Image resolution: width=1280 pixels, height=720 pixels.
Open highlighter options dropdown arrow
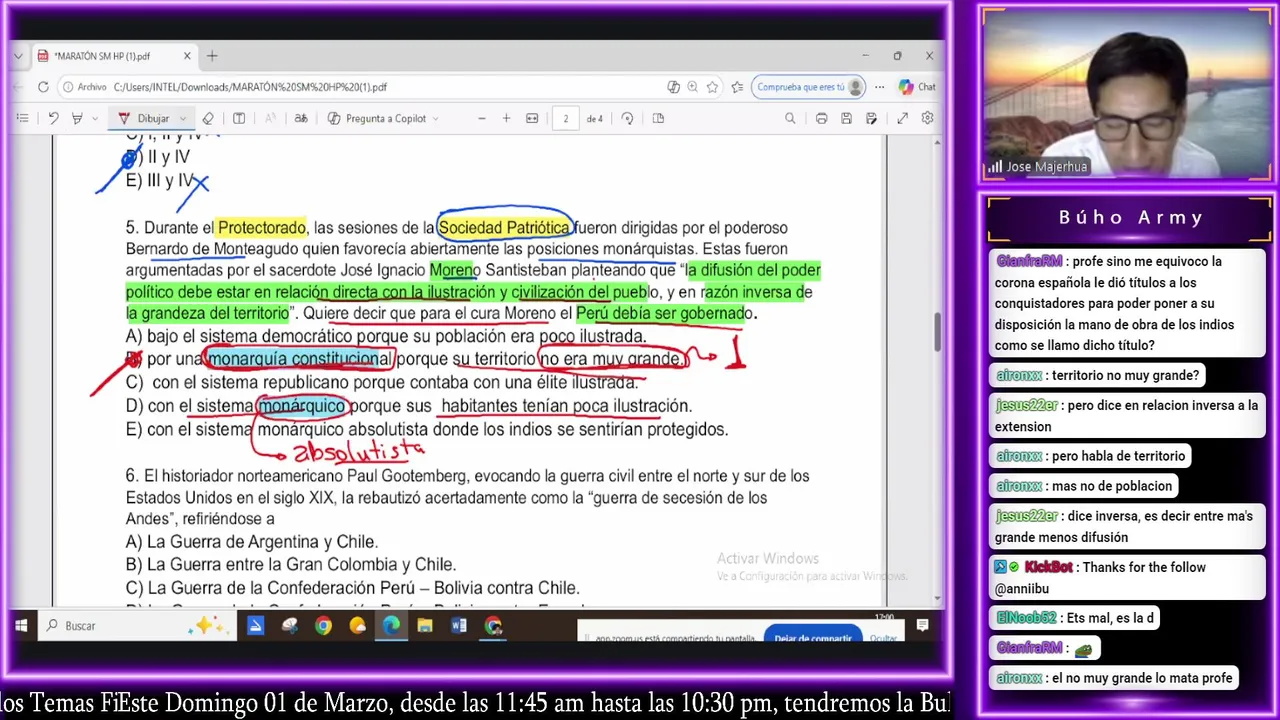(95, 119)
